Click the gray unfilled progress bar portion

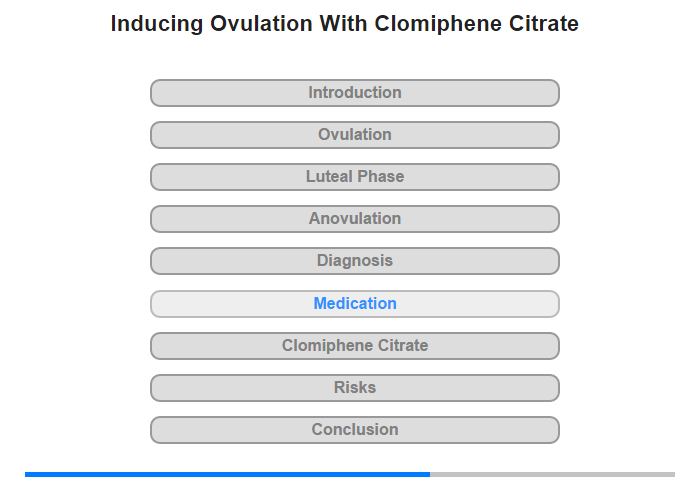pyautogui.click(x=552, y=474)
